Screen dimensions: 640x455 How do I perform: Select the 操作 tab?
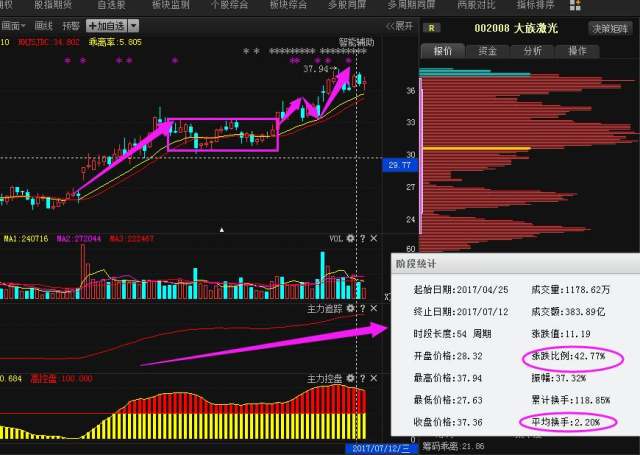click(577, 51)
